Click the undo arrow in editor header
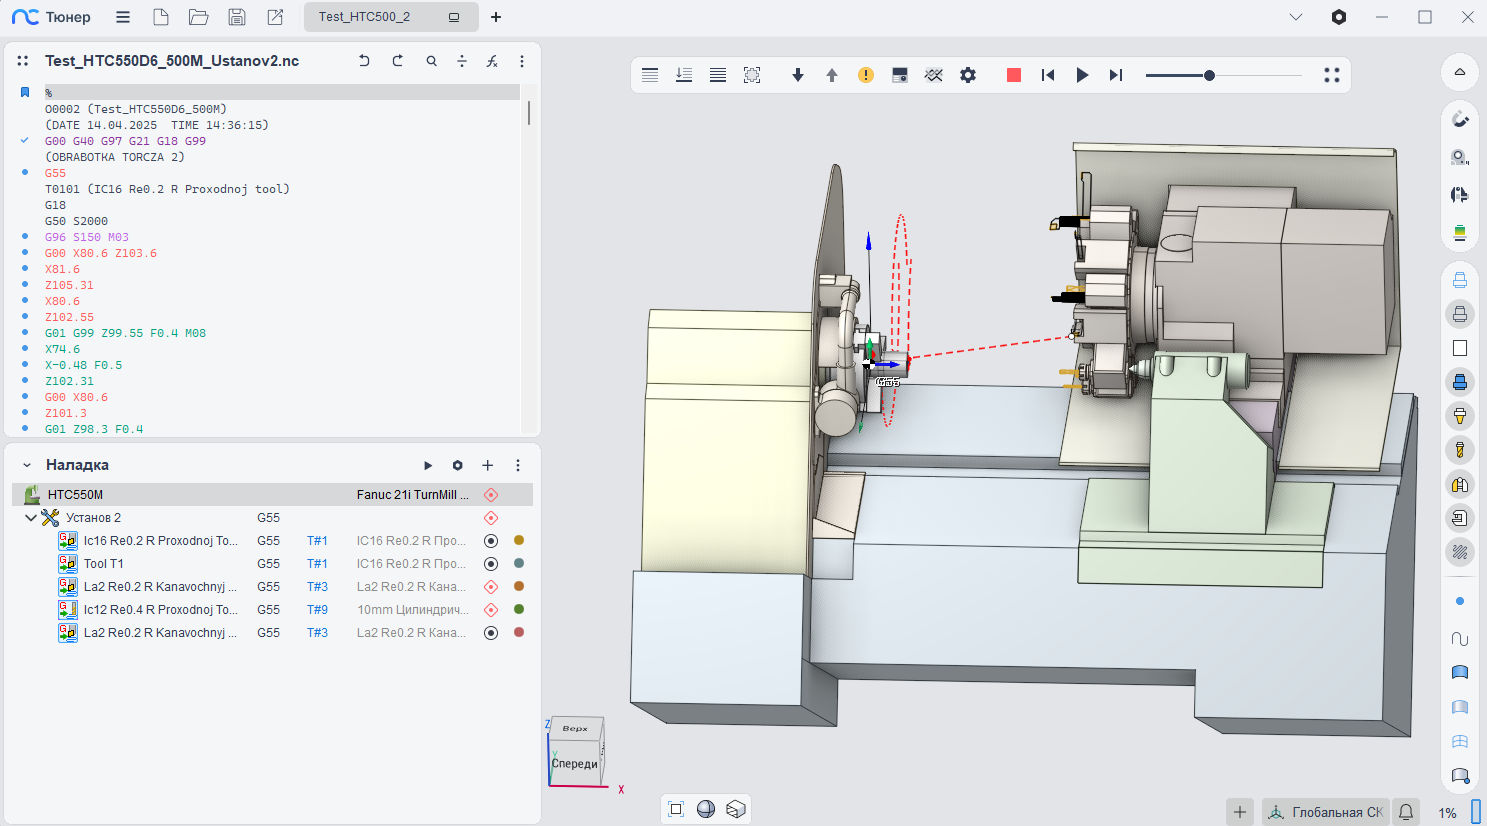The height and width of the screenshot is (826, 1487). pyautogui.click(x=364, y=61)
